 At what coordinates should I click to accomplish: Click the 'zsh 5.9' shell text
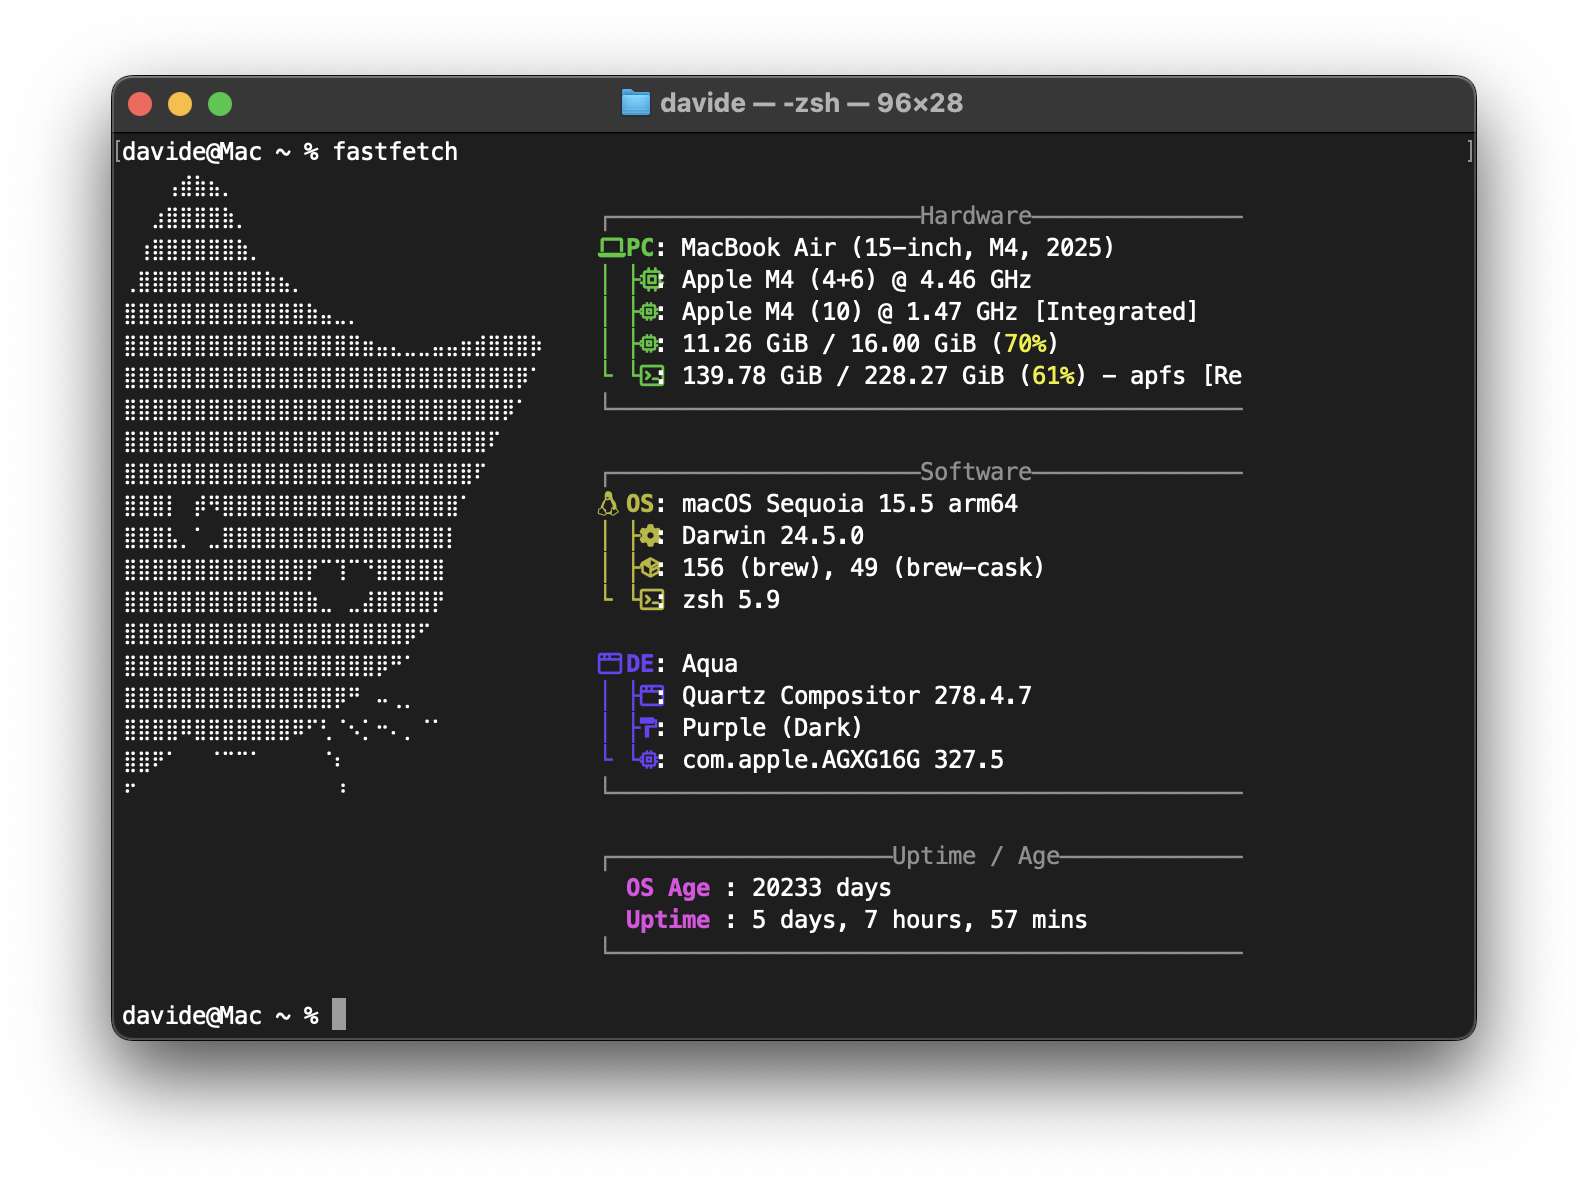pyautogui.click(x=731, y=600)
